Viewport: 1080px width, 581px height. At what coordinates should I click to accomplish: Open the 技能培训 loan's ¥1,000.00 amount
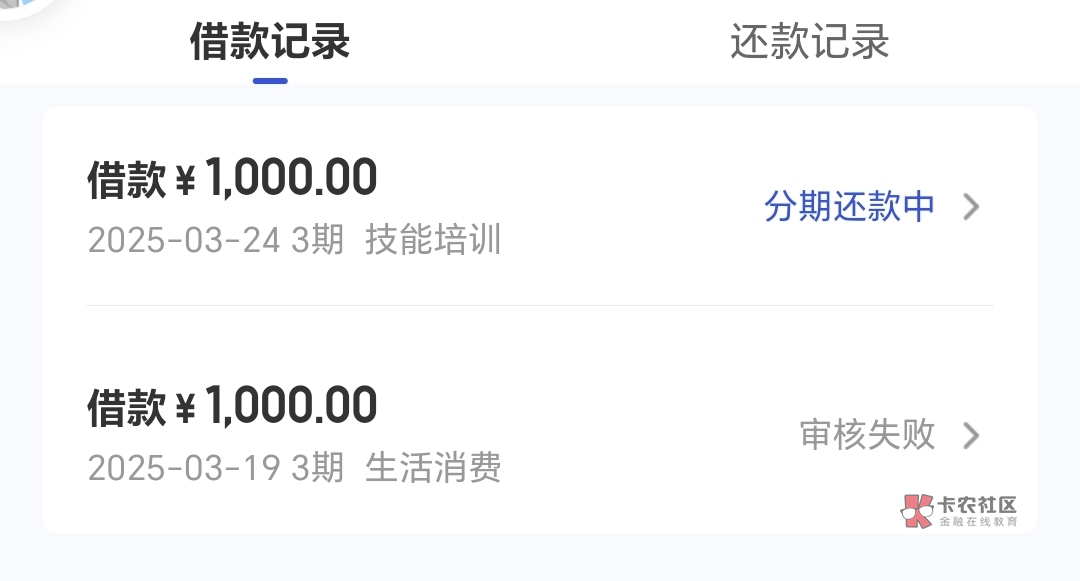[290, 178]
